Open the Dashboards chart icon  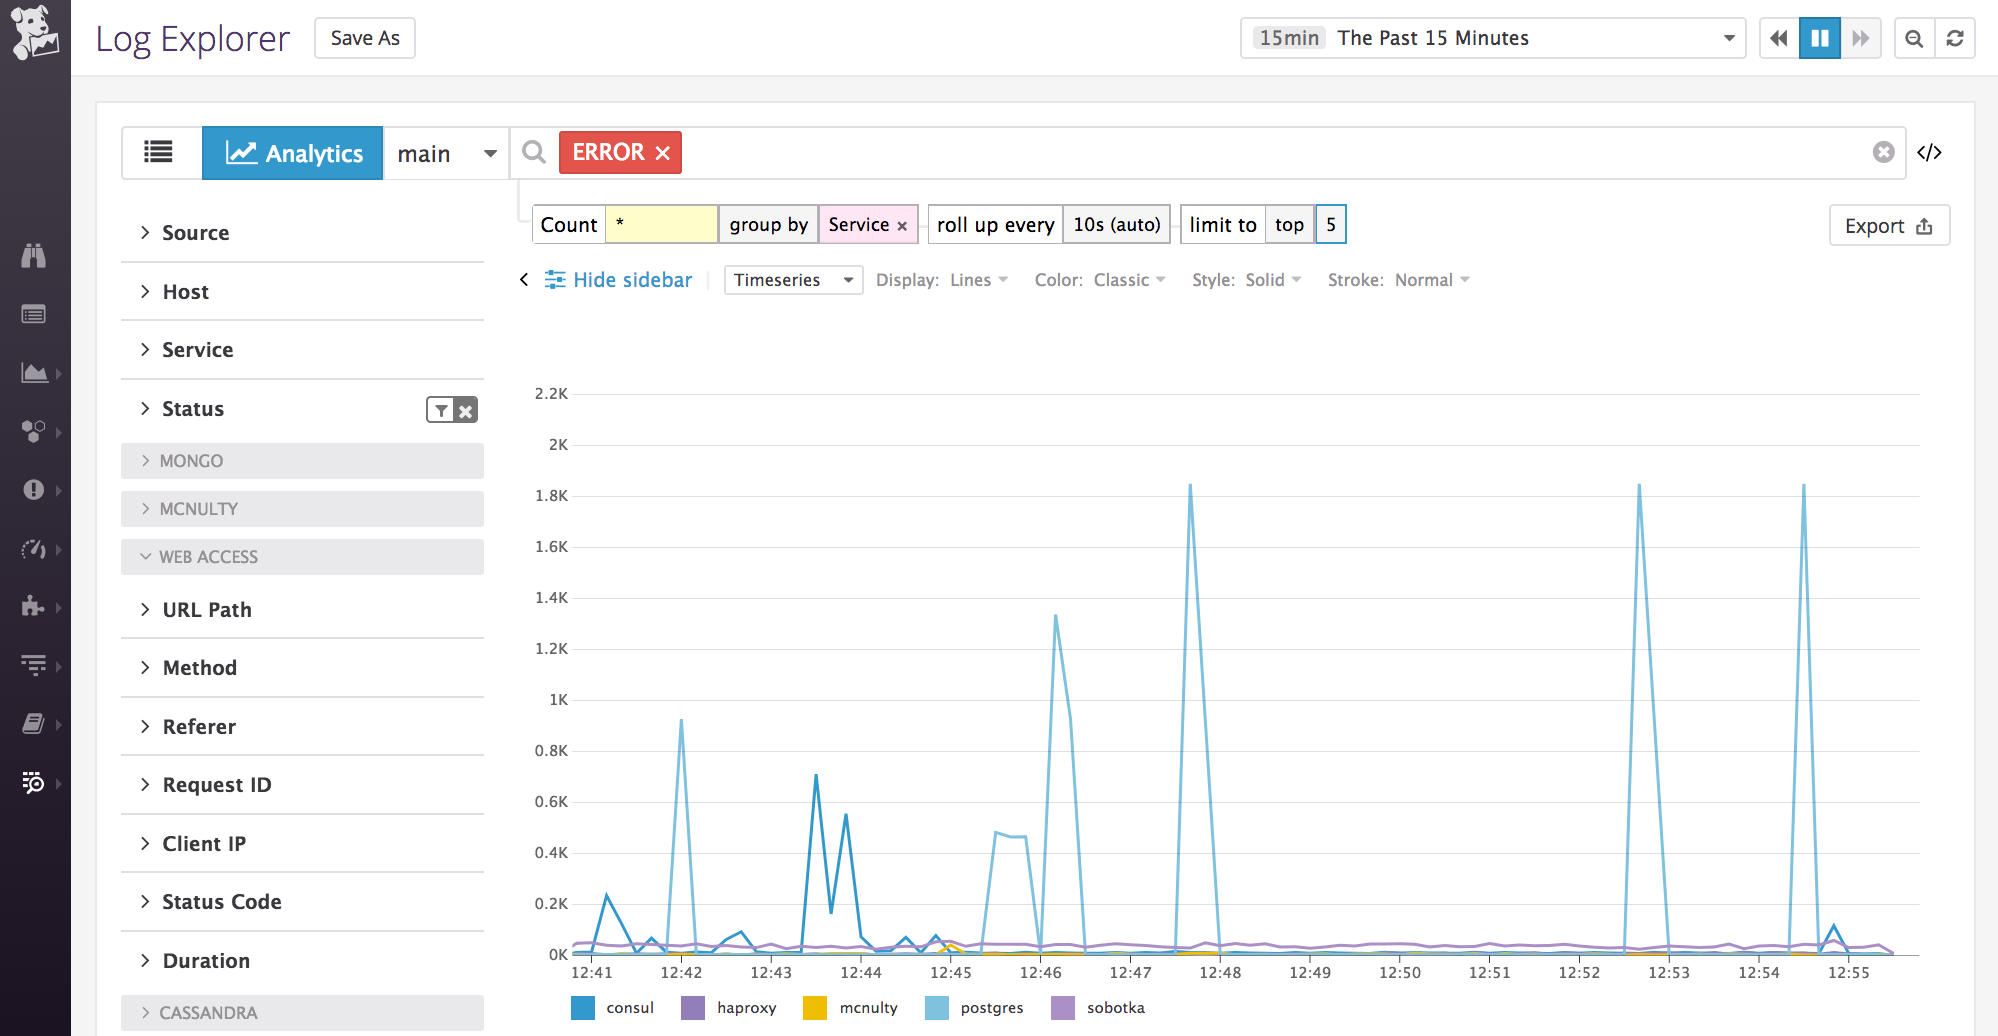click(x=35, y=373)
